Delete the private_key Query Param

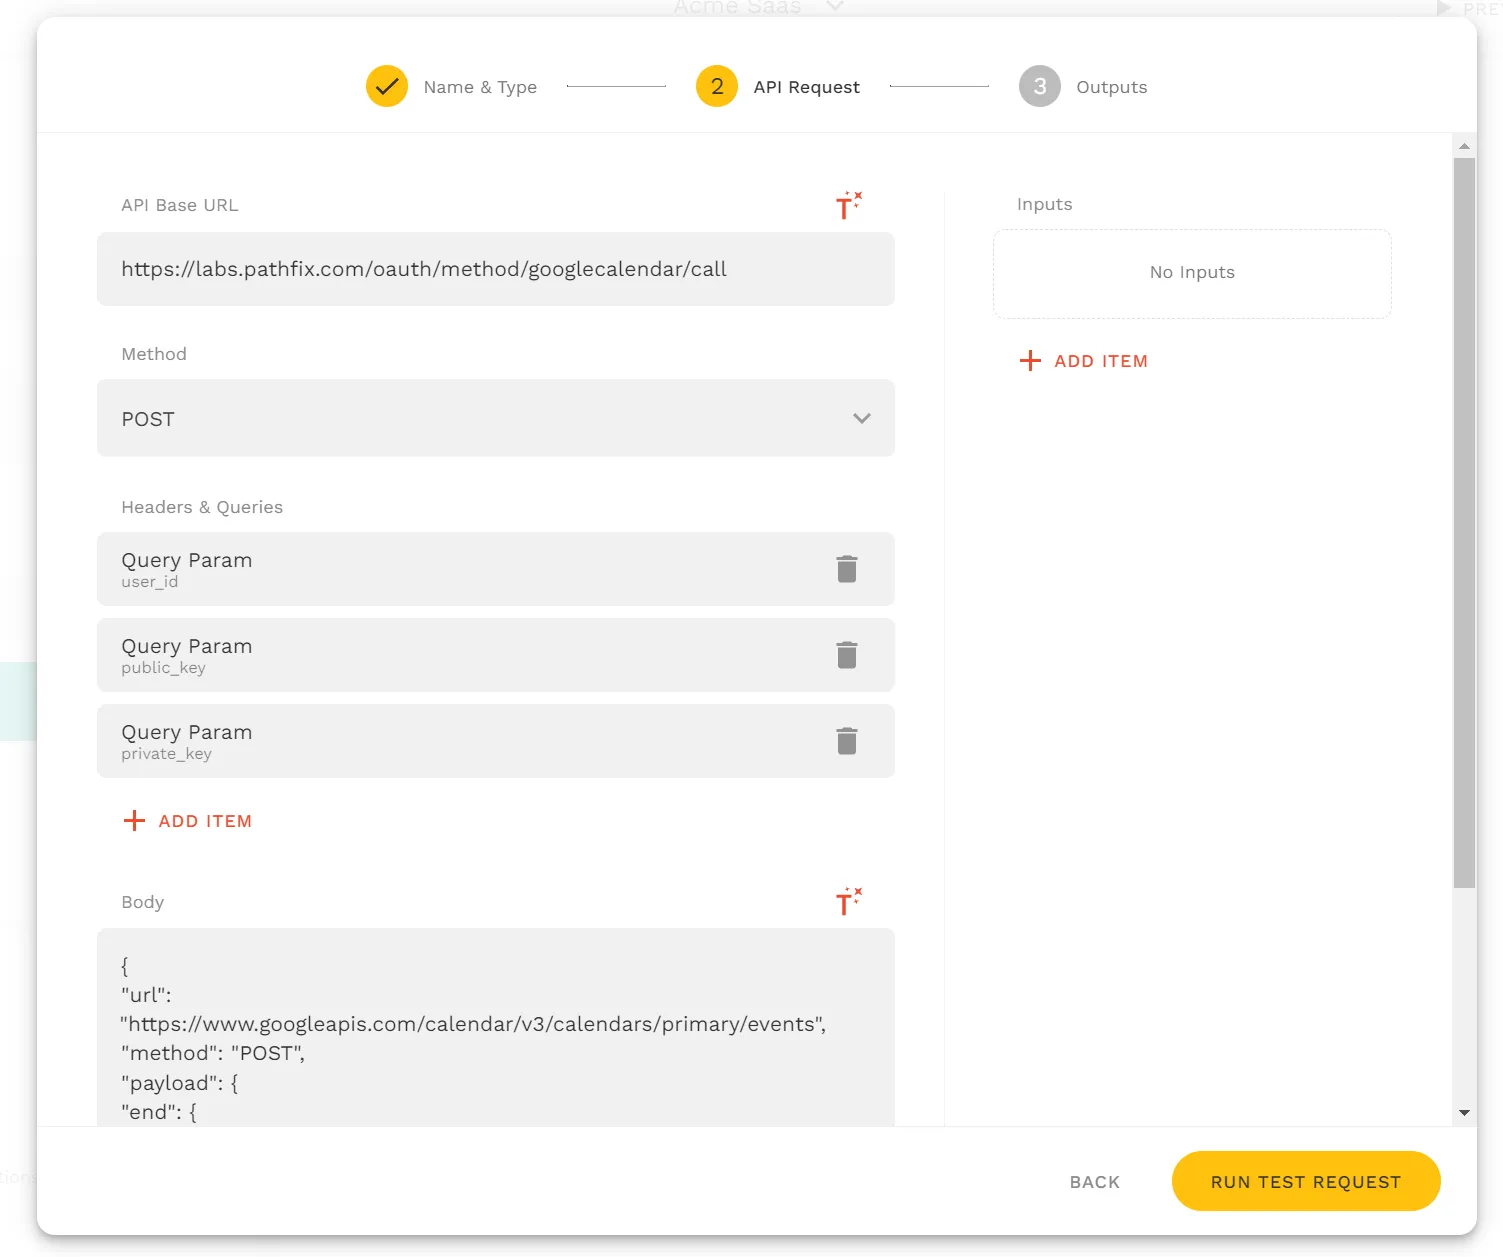847,741
